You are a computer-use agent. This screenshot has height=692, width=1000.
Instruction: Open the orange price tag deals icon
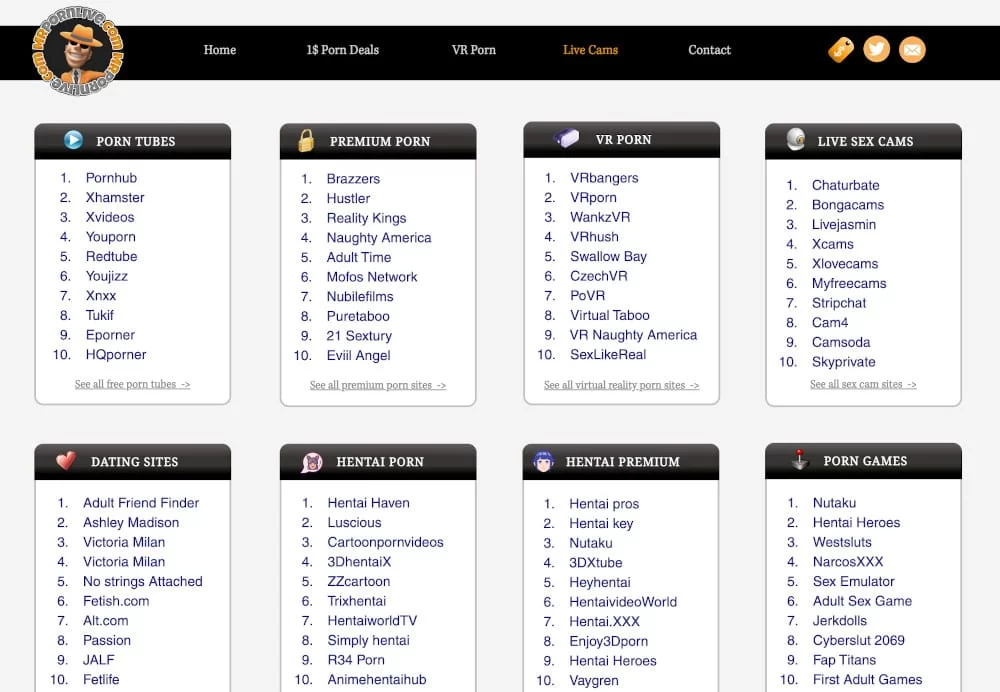[841, 50]
